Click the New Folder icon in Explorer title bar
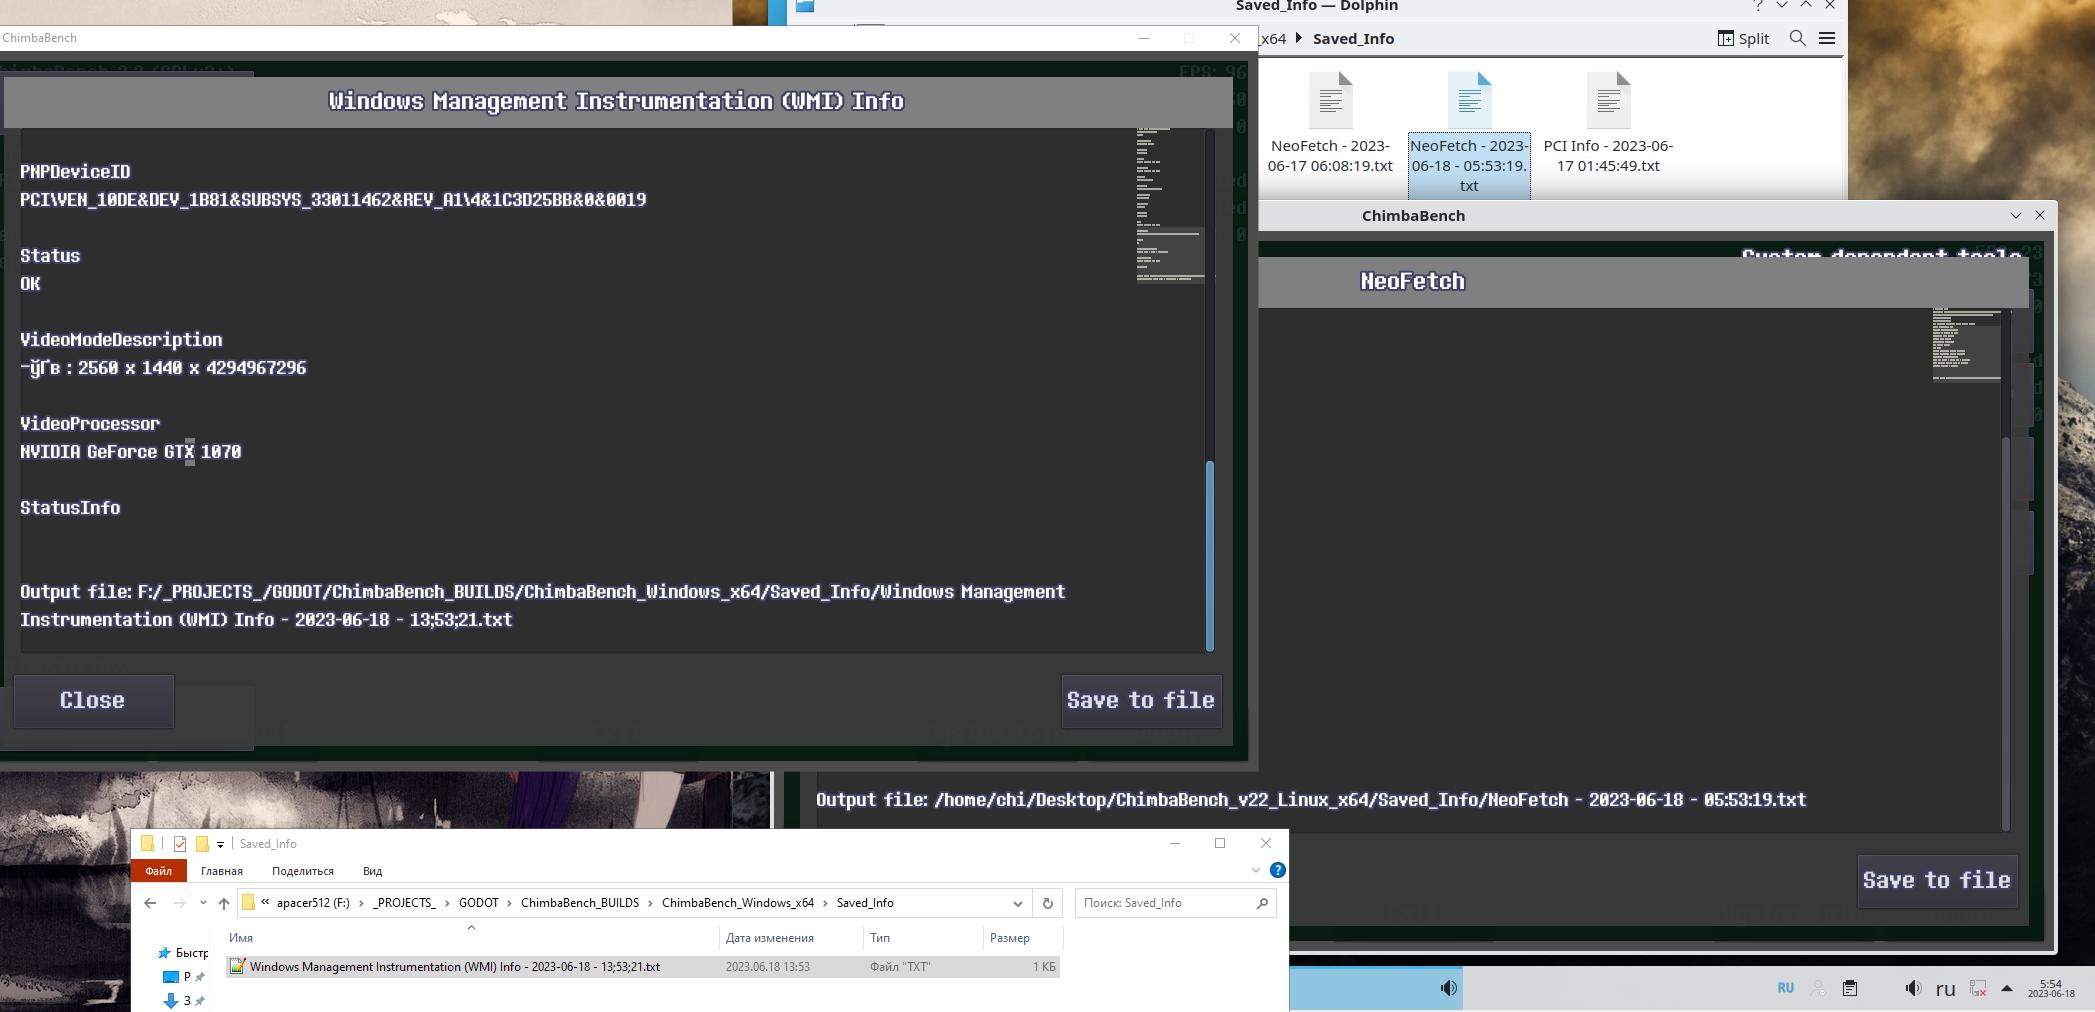Image resolution: width=2095 pixels, height=1012 pixels. coord(202,844)
